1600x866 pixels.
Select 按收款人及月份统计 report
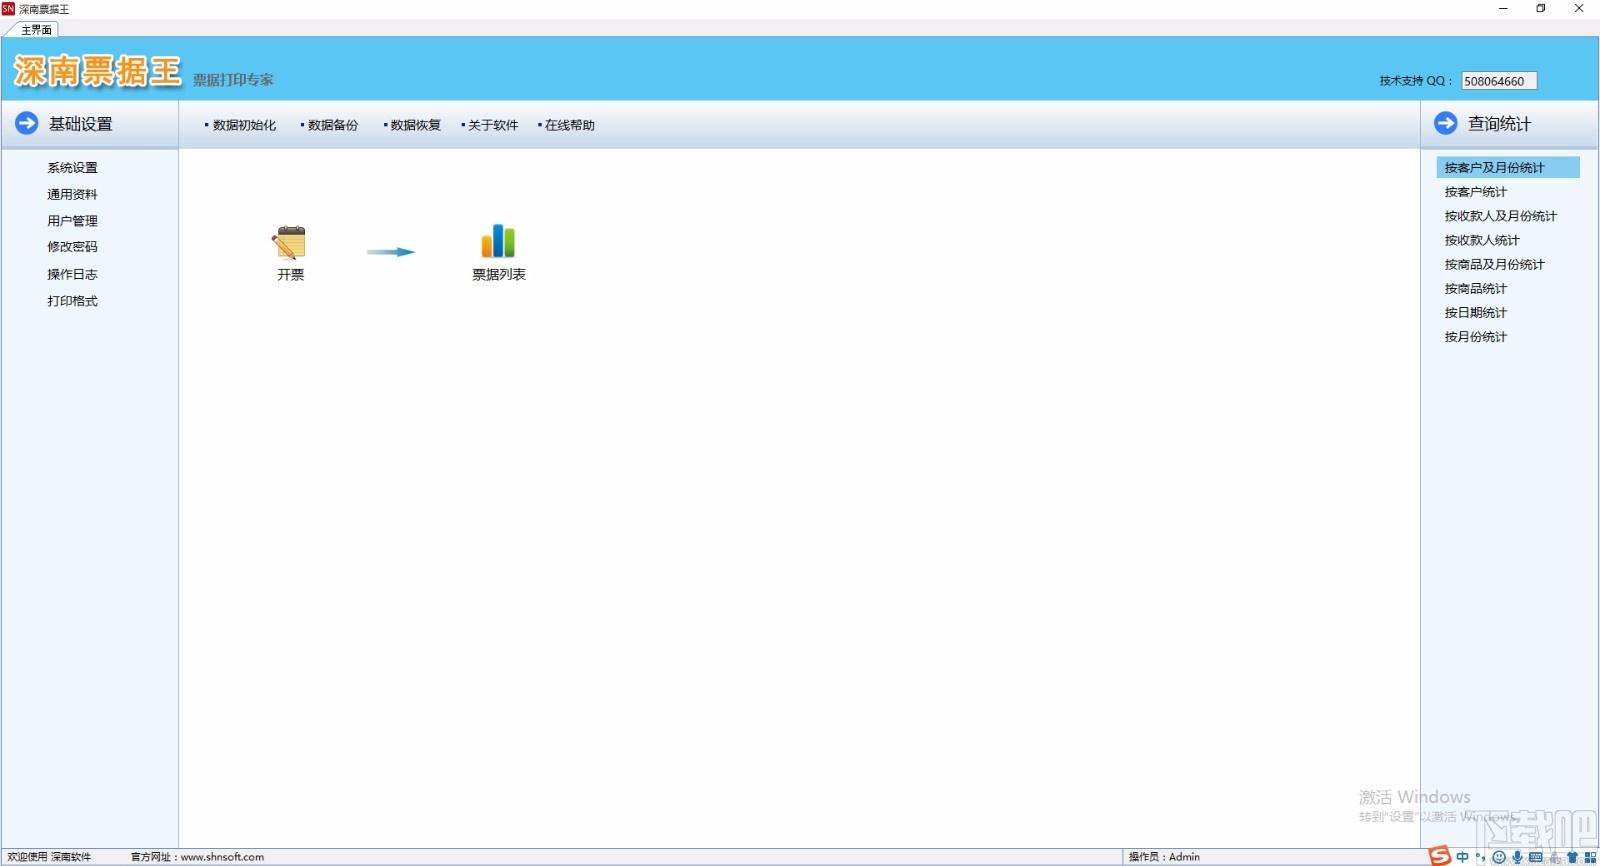1500,216
